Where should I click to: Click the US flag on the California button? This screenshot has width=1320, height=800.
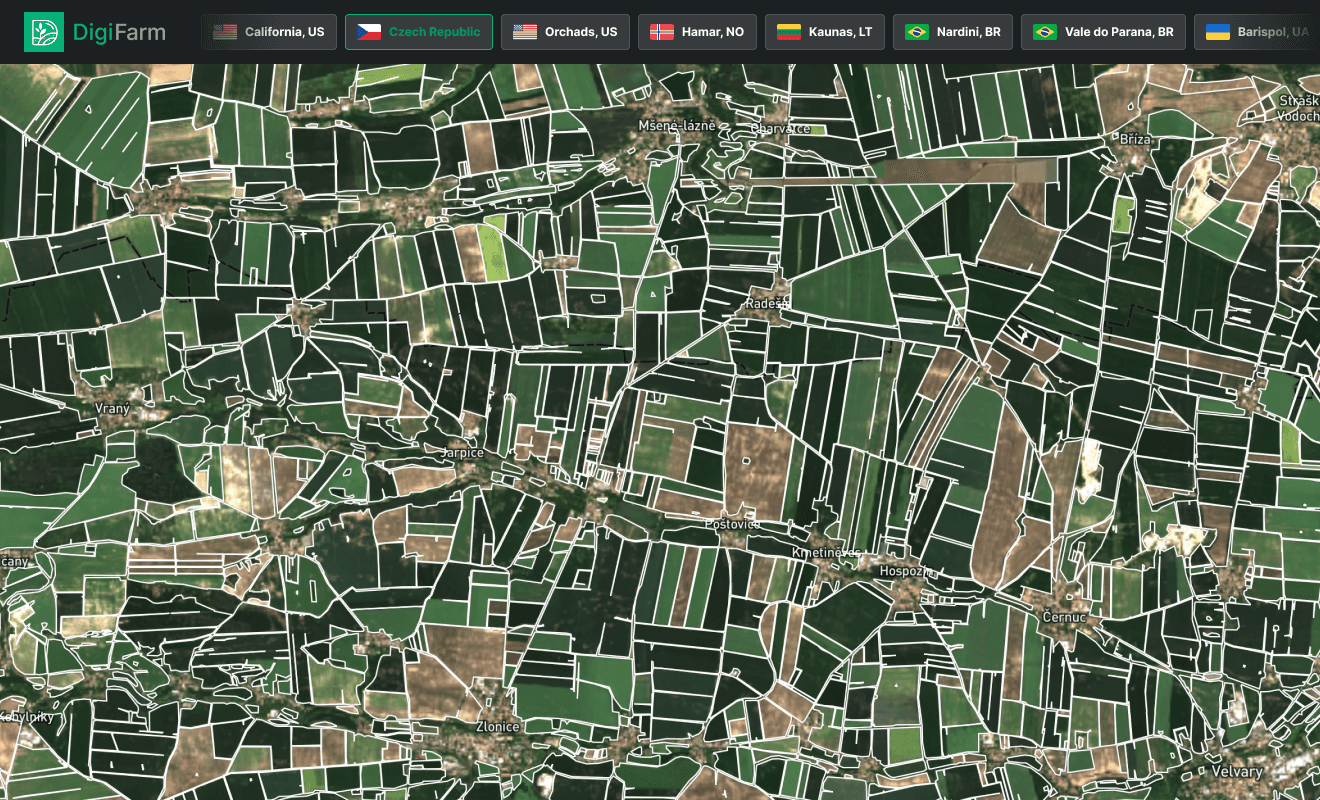pos(225,31)
